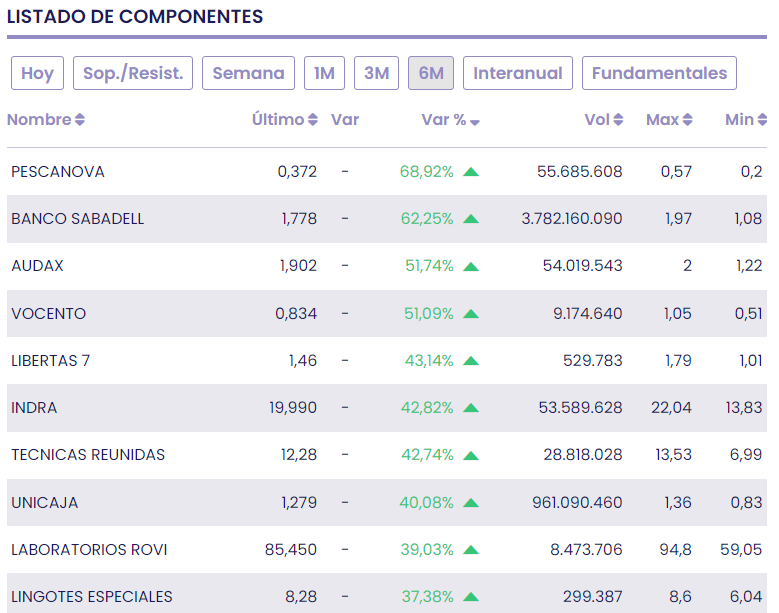Open the Fundamentales tab
779x613 pixels.
659,73
